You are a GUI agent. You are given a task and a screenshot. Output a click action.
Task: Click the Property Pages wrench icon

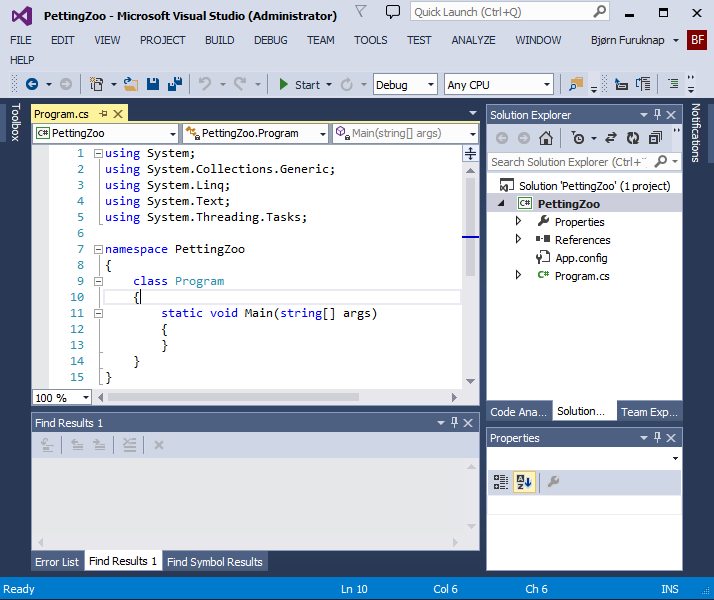click(553, 482)
